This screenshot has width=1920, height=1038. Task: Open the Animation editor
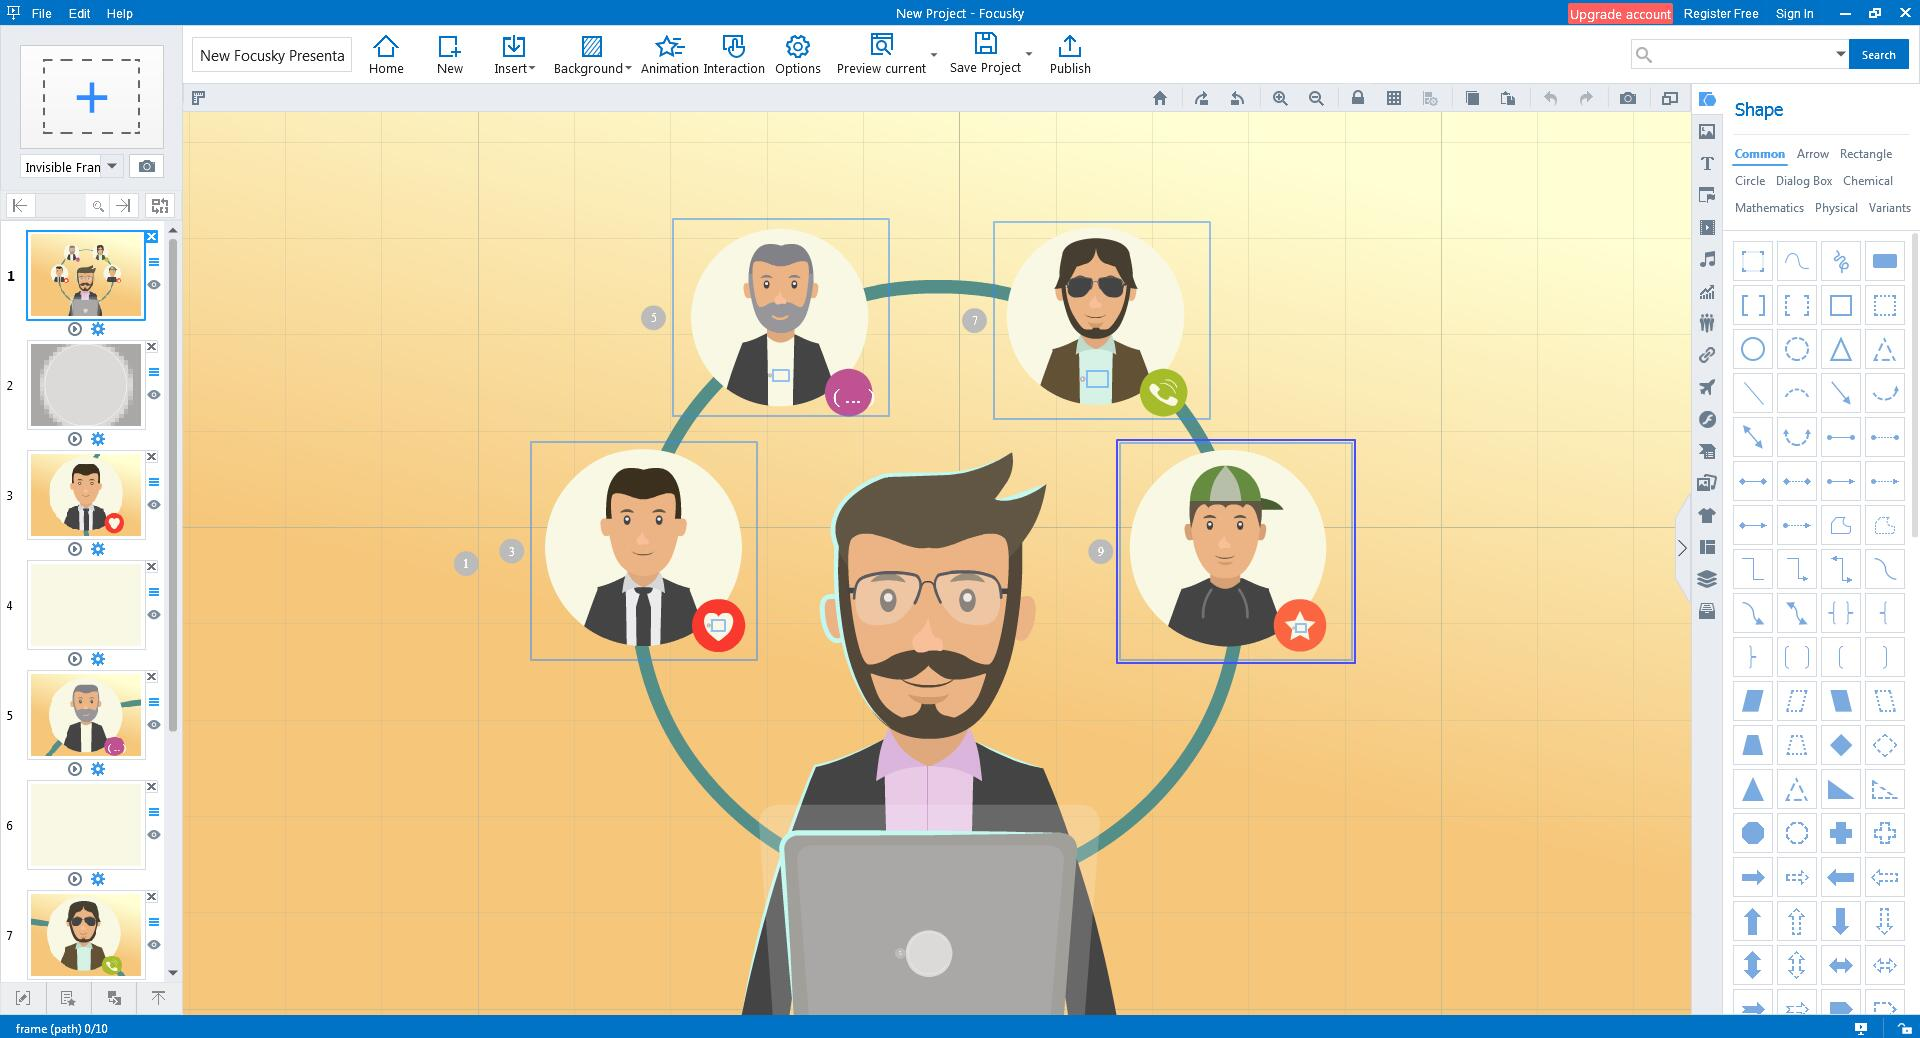pyautogui.click(x=669, y=55)
